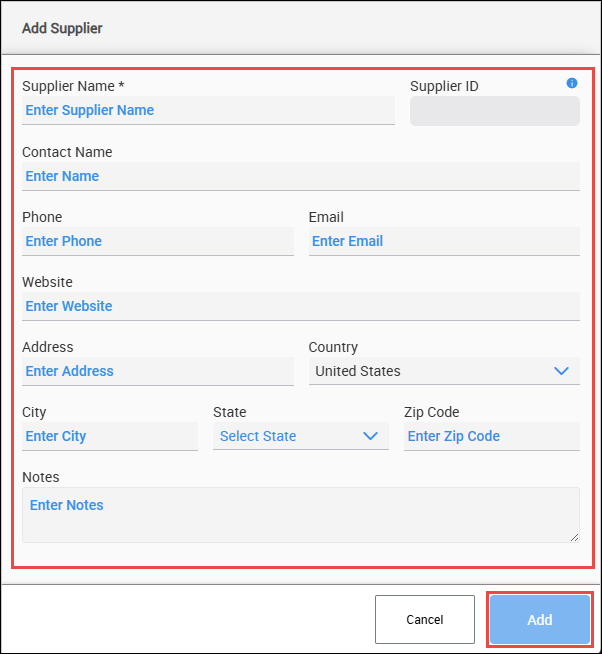602x654 pixels.
Task: Click the Add Supplier dialog title
Action: [62, 28]
